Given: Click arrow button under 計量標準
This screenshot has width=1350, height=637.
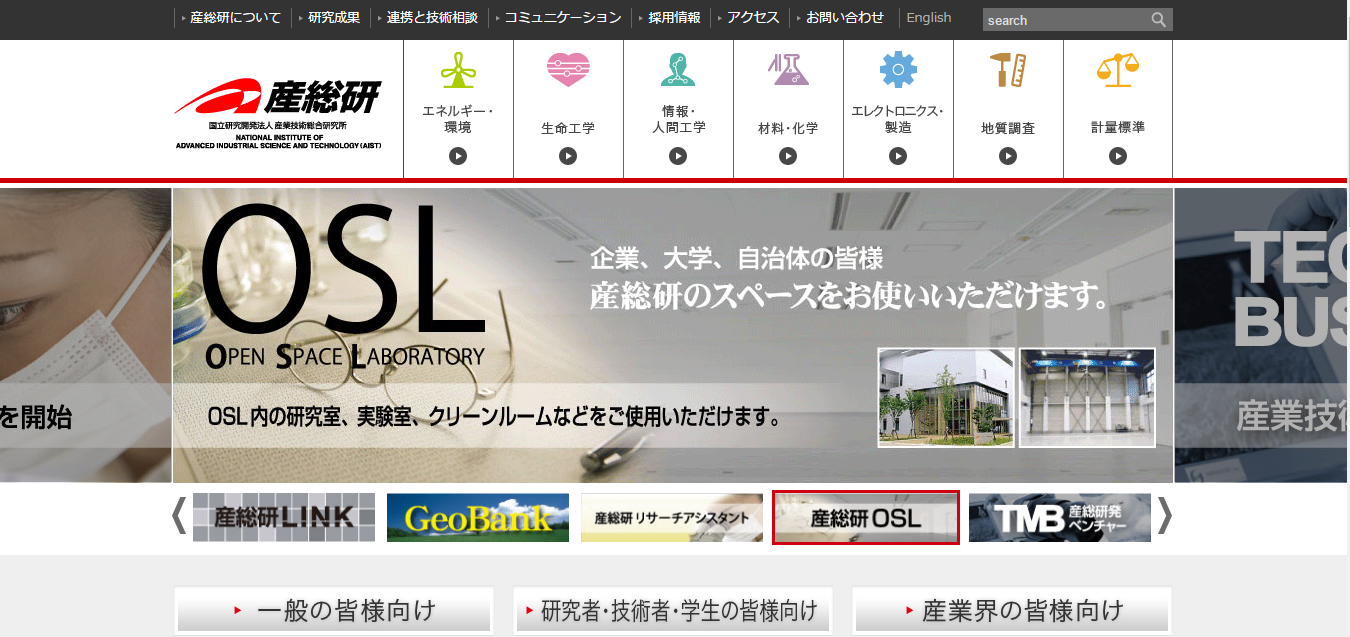Looking at the screenshot, I should coord(1118,156).
